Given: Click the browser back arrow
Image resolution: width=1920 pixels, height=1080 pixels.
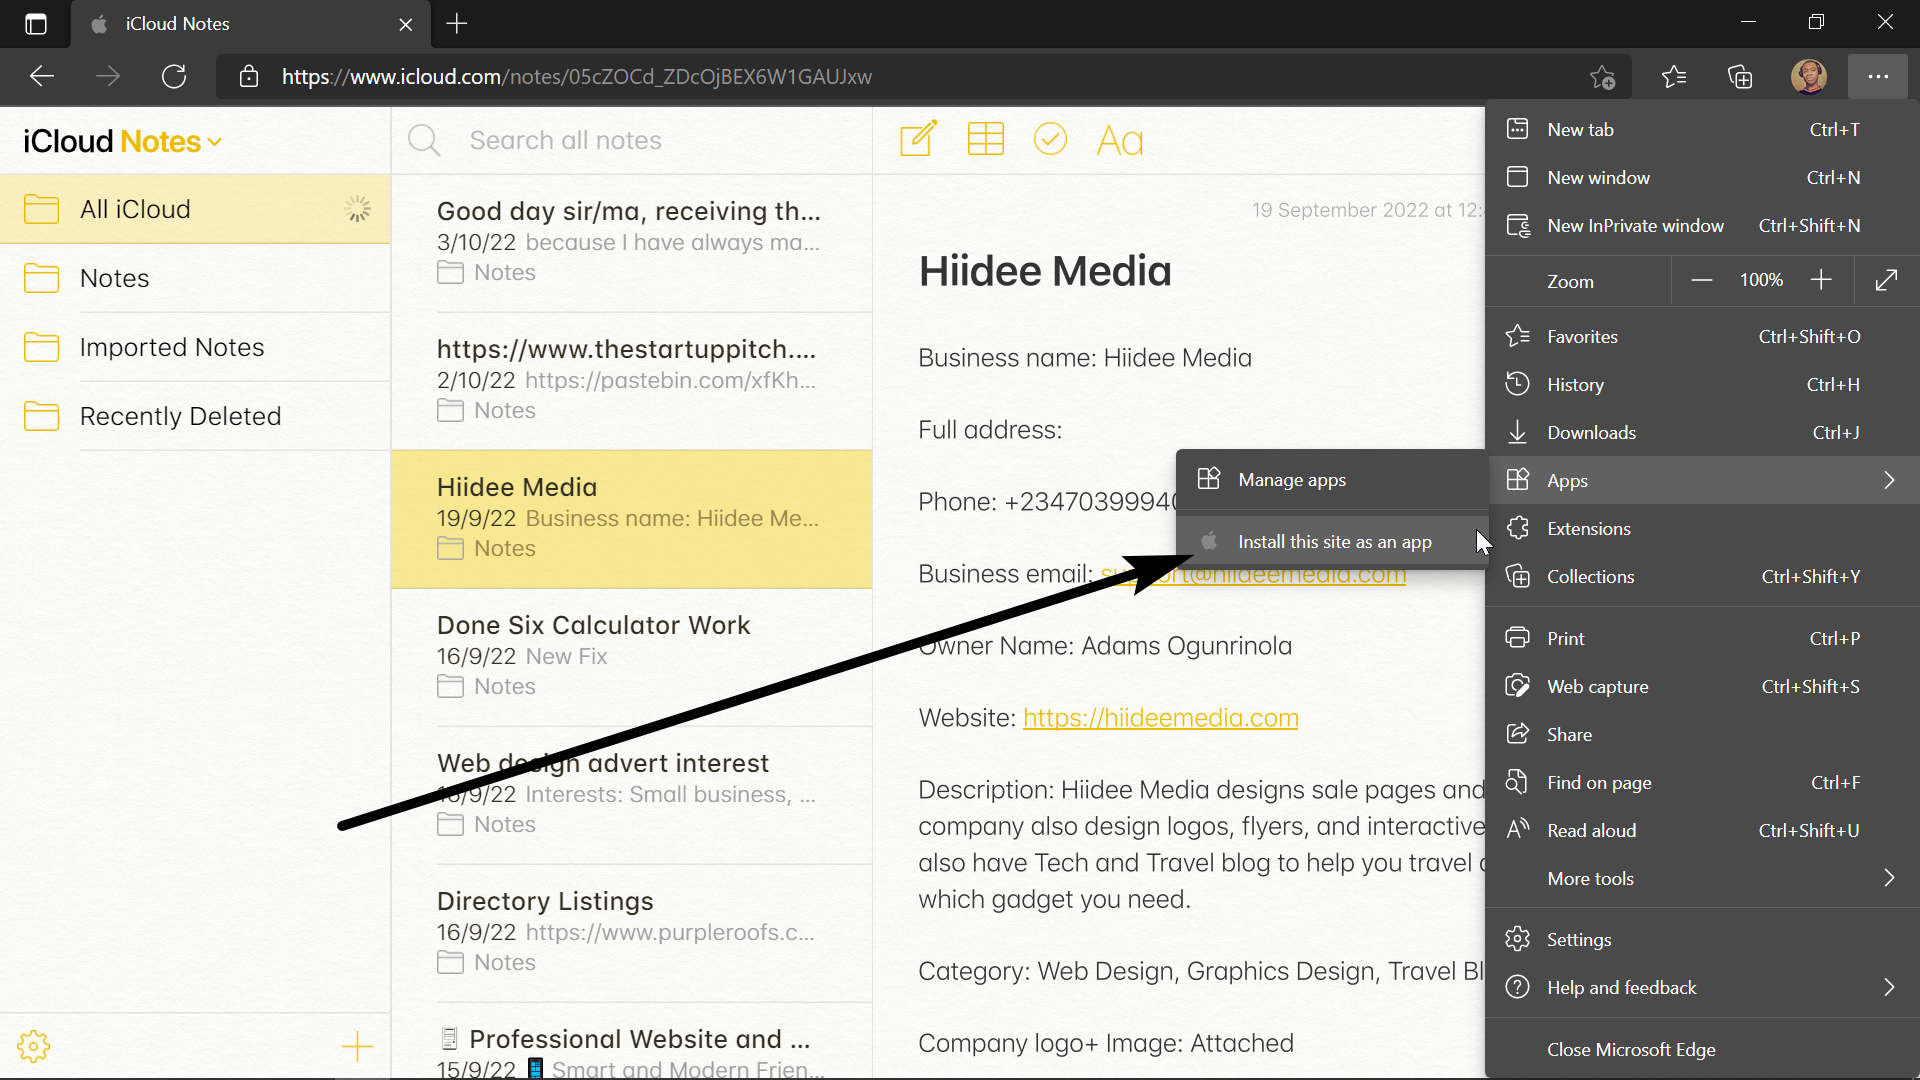Looking at the screenshot, I should [x=42, y=76].
